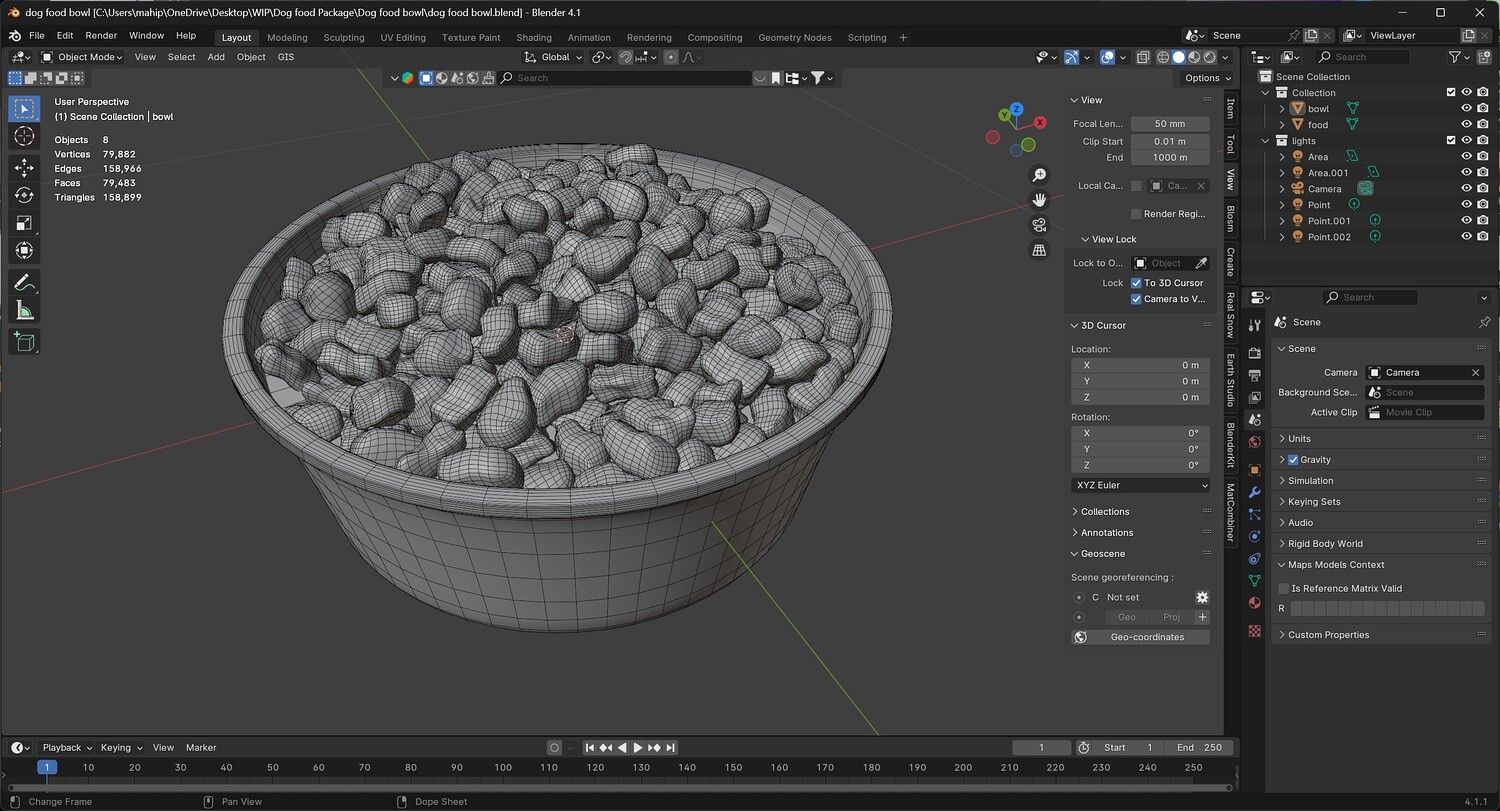Image resolution: width=1500 pixels, height=811 pixels.
Task: Switch to the Shading workspace tab
Action: (x=533, y=38)
